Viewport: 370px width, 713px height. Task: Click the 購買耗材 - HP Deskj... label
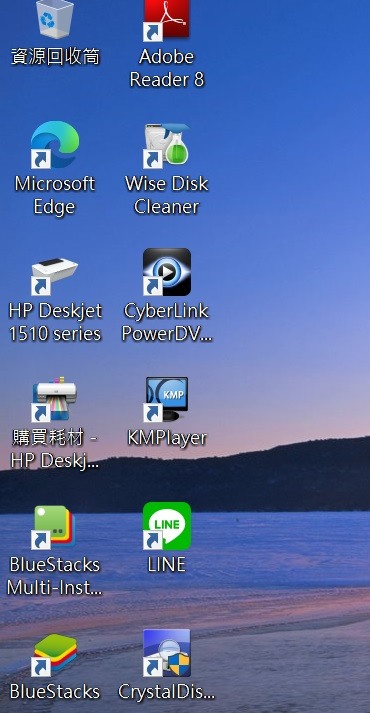coord(55,450)
